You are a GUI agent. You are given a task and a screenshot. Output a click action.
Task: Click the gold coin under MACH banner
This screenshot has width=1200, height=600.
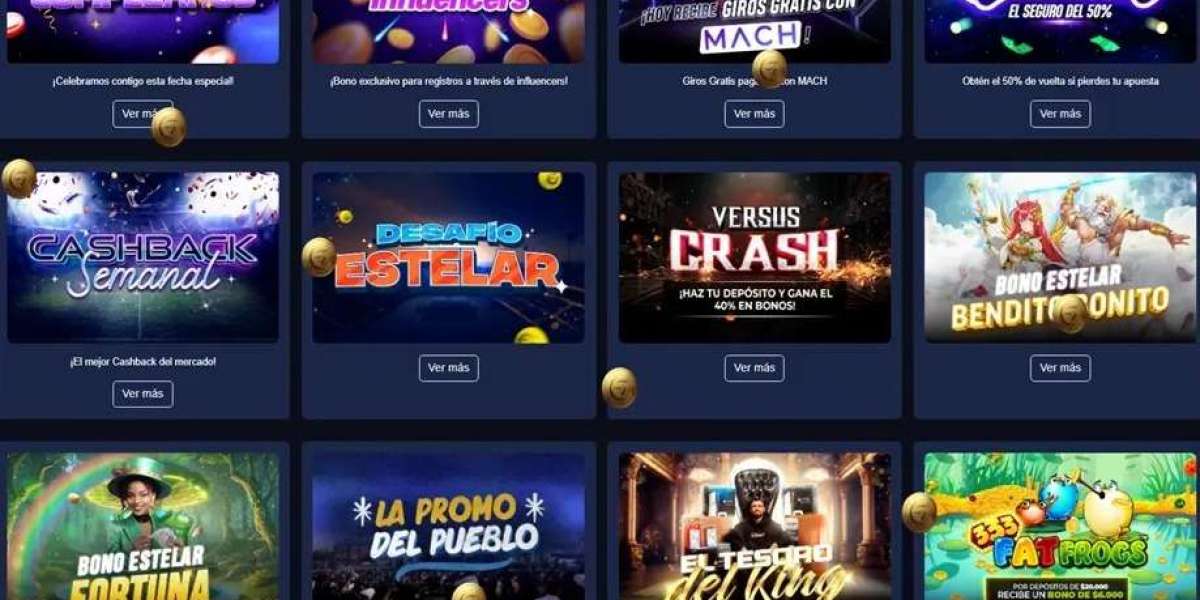click(x=769, y=68)
